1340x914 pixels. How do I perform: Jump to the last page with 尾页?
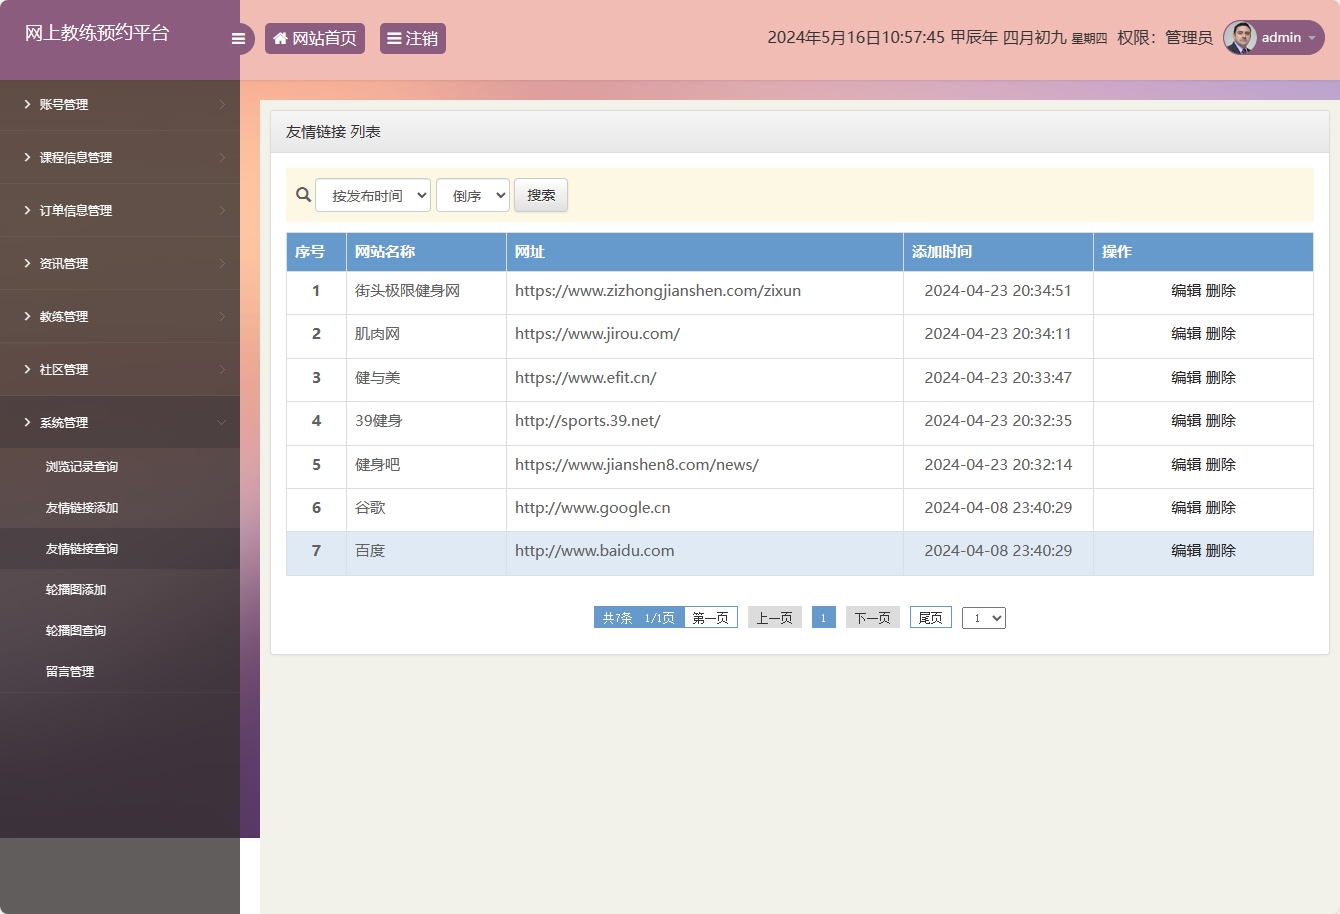click(x=930, y=617)
